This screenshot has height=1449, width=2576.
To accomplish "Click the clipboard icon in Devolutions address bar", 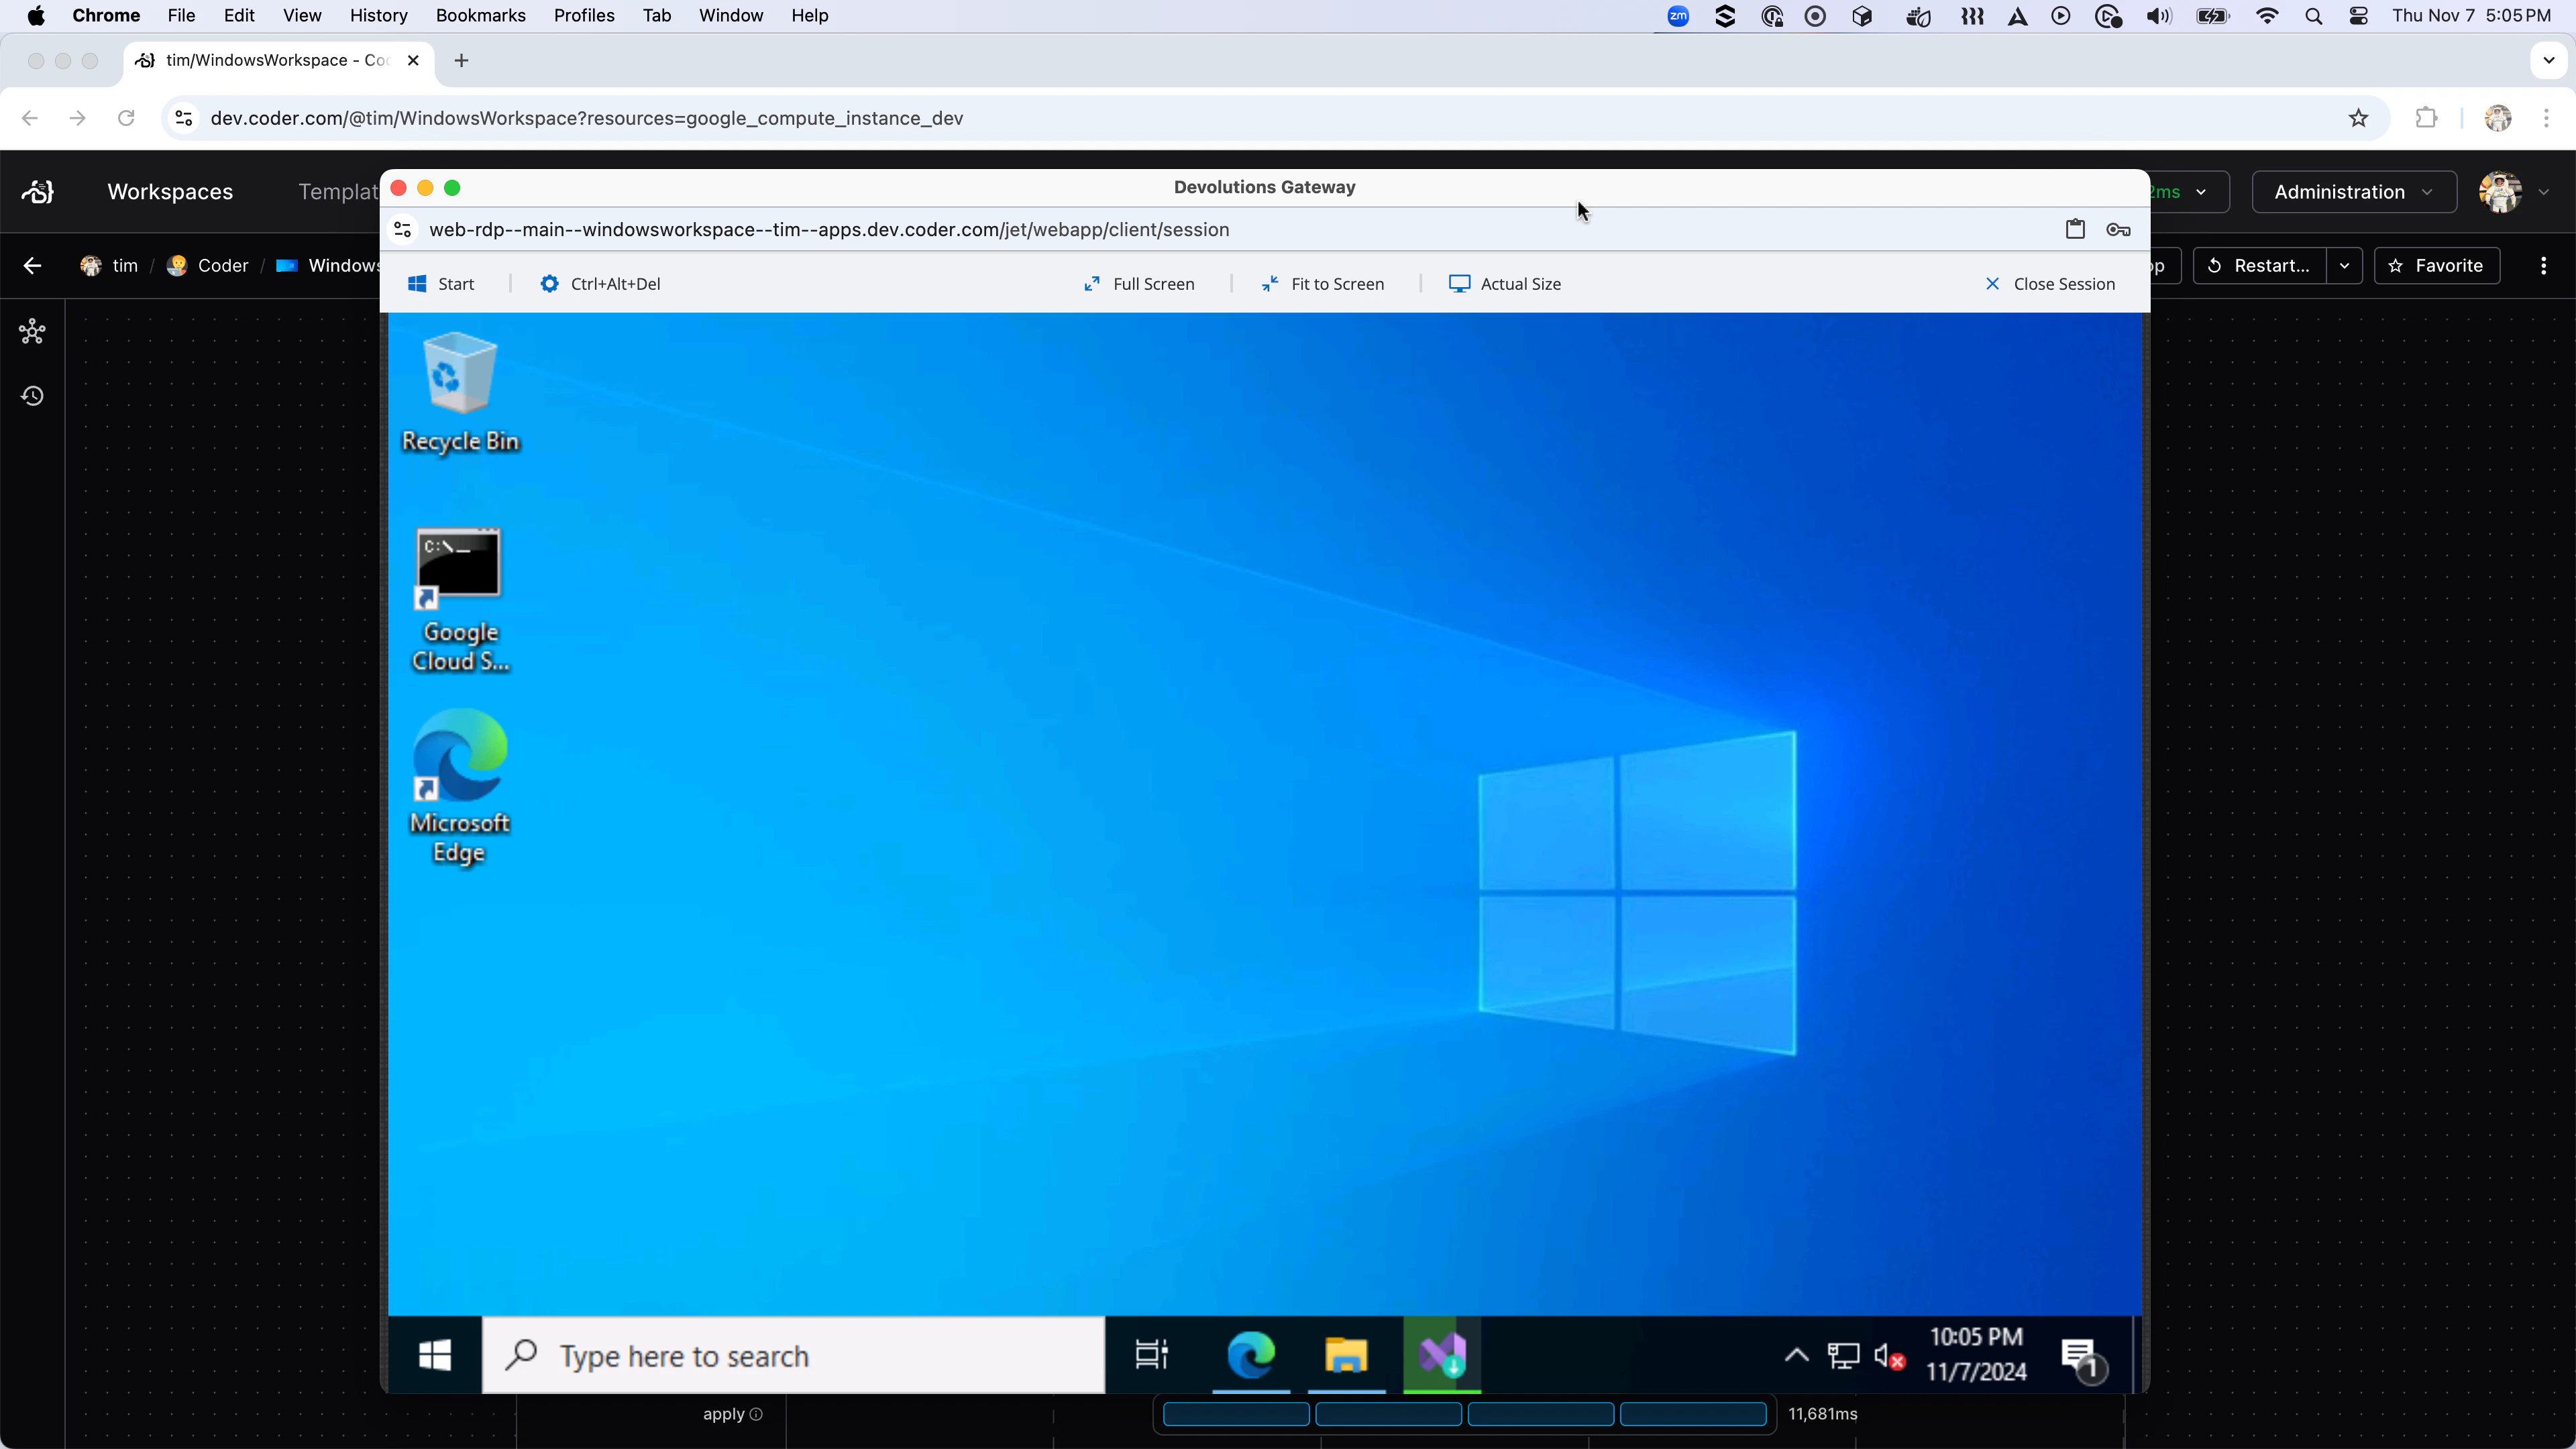I will coord(2075,230).
